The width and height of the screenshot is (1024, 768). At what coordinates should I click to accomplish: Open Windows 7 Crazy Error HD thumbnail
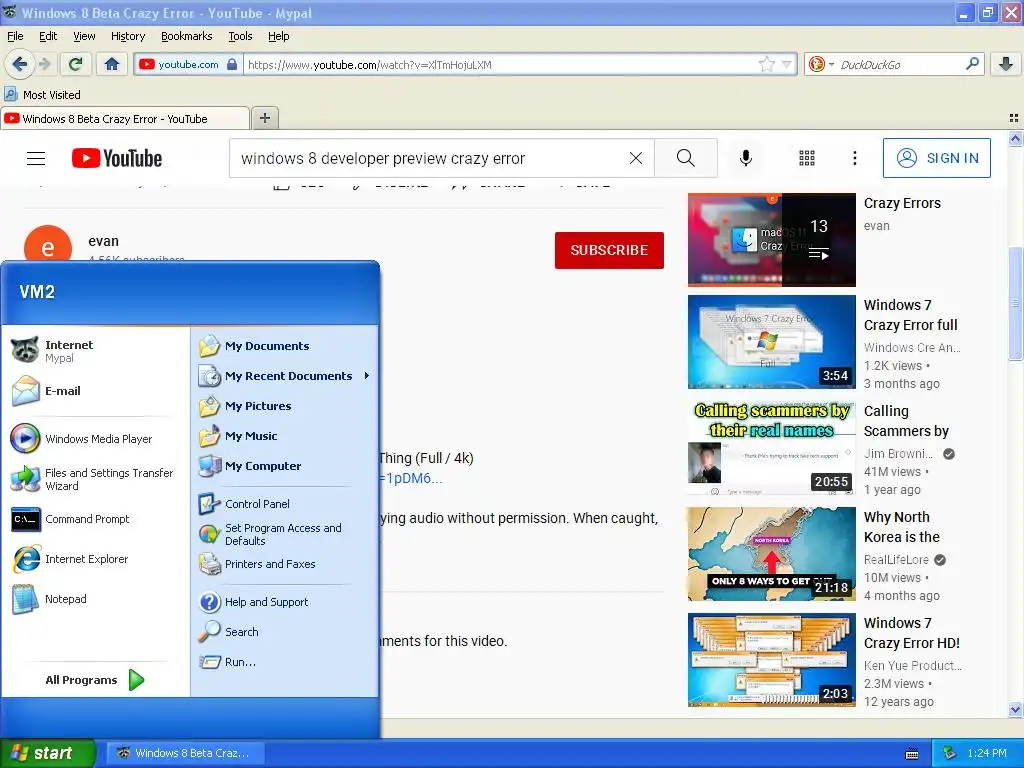[x=771, y=660]
